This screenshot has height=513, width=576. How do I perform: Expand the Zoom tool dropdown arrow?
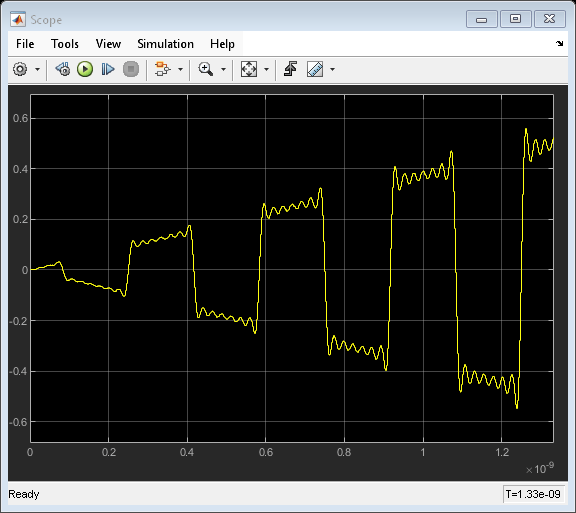pos(223,69)
